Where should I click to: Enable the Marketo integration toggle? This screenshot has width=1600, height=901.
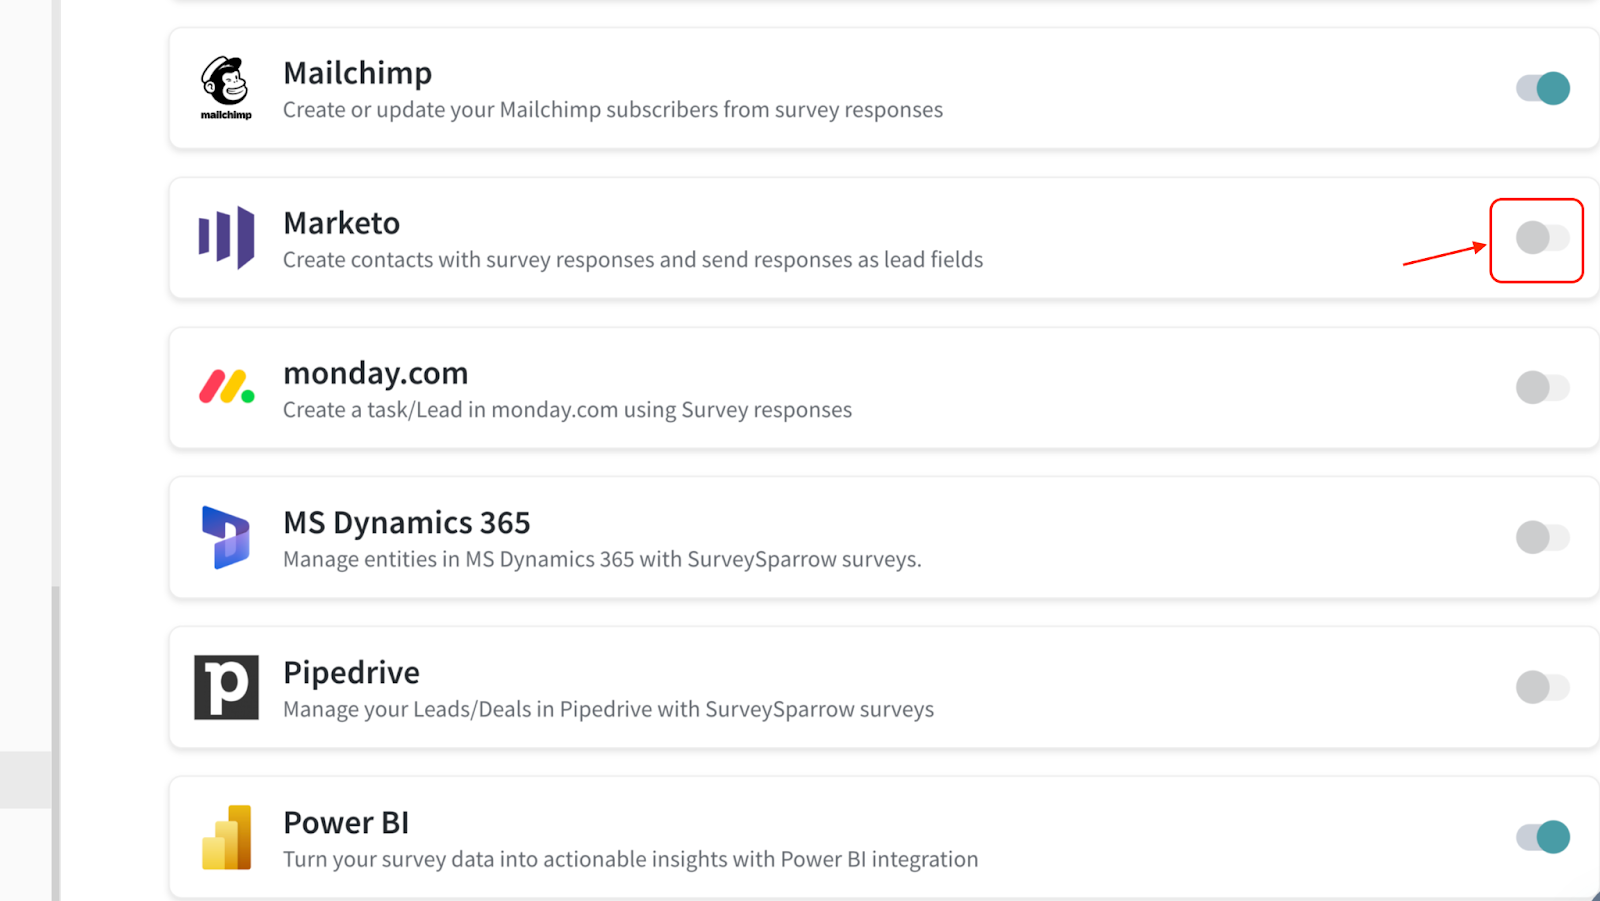coord(1543,238)
